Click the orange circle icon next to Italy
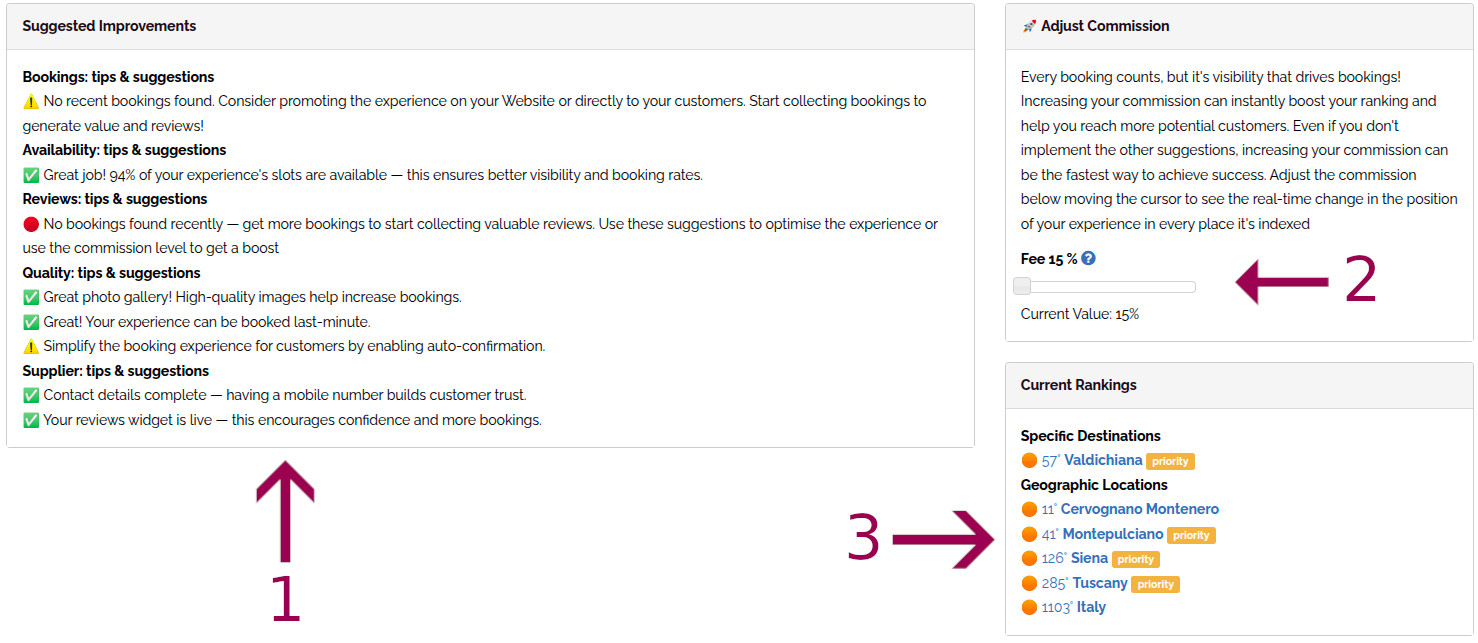The height and width of the screenshot is (643, 1478). pos(1029,607)
